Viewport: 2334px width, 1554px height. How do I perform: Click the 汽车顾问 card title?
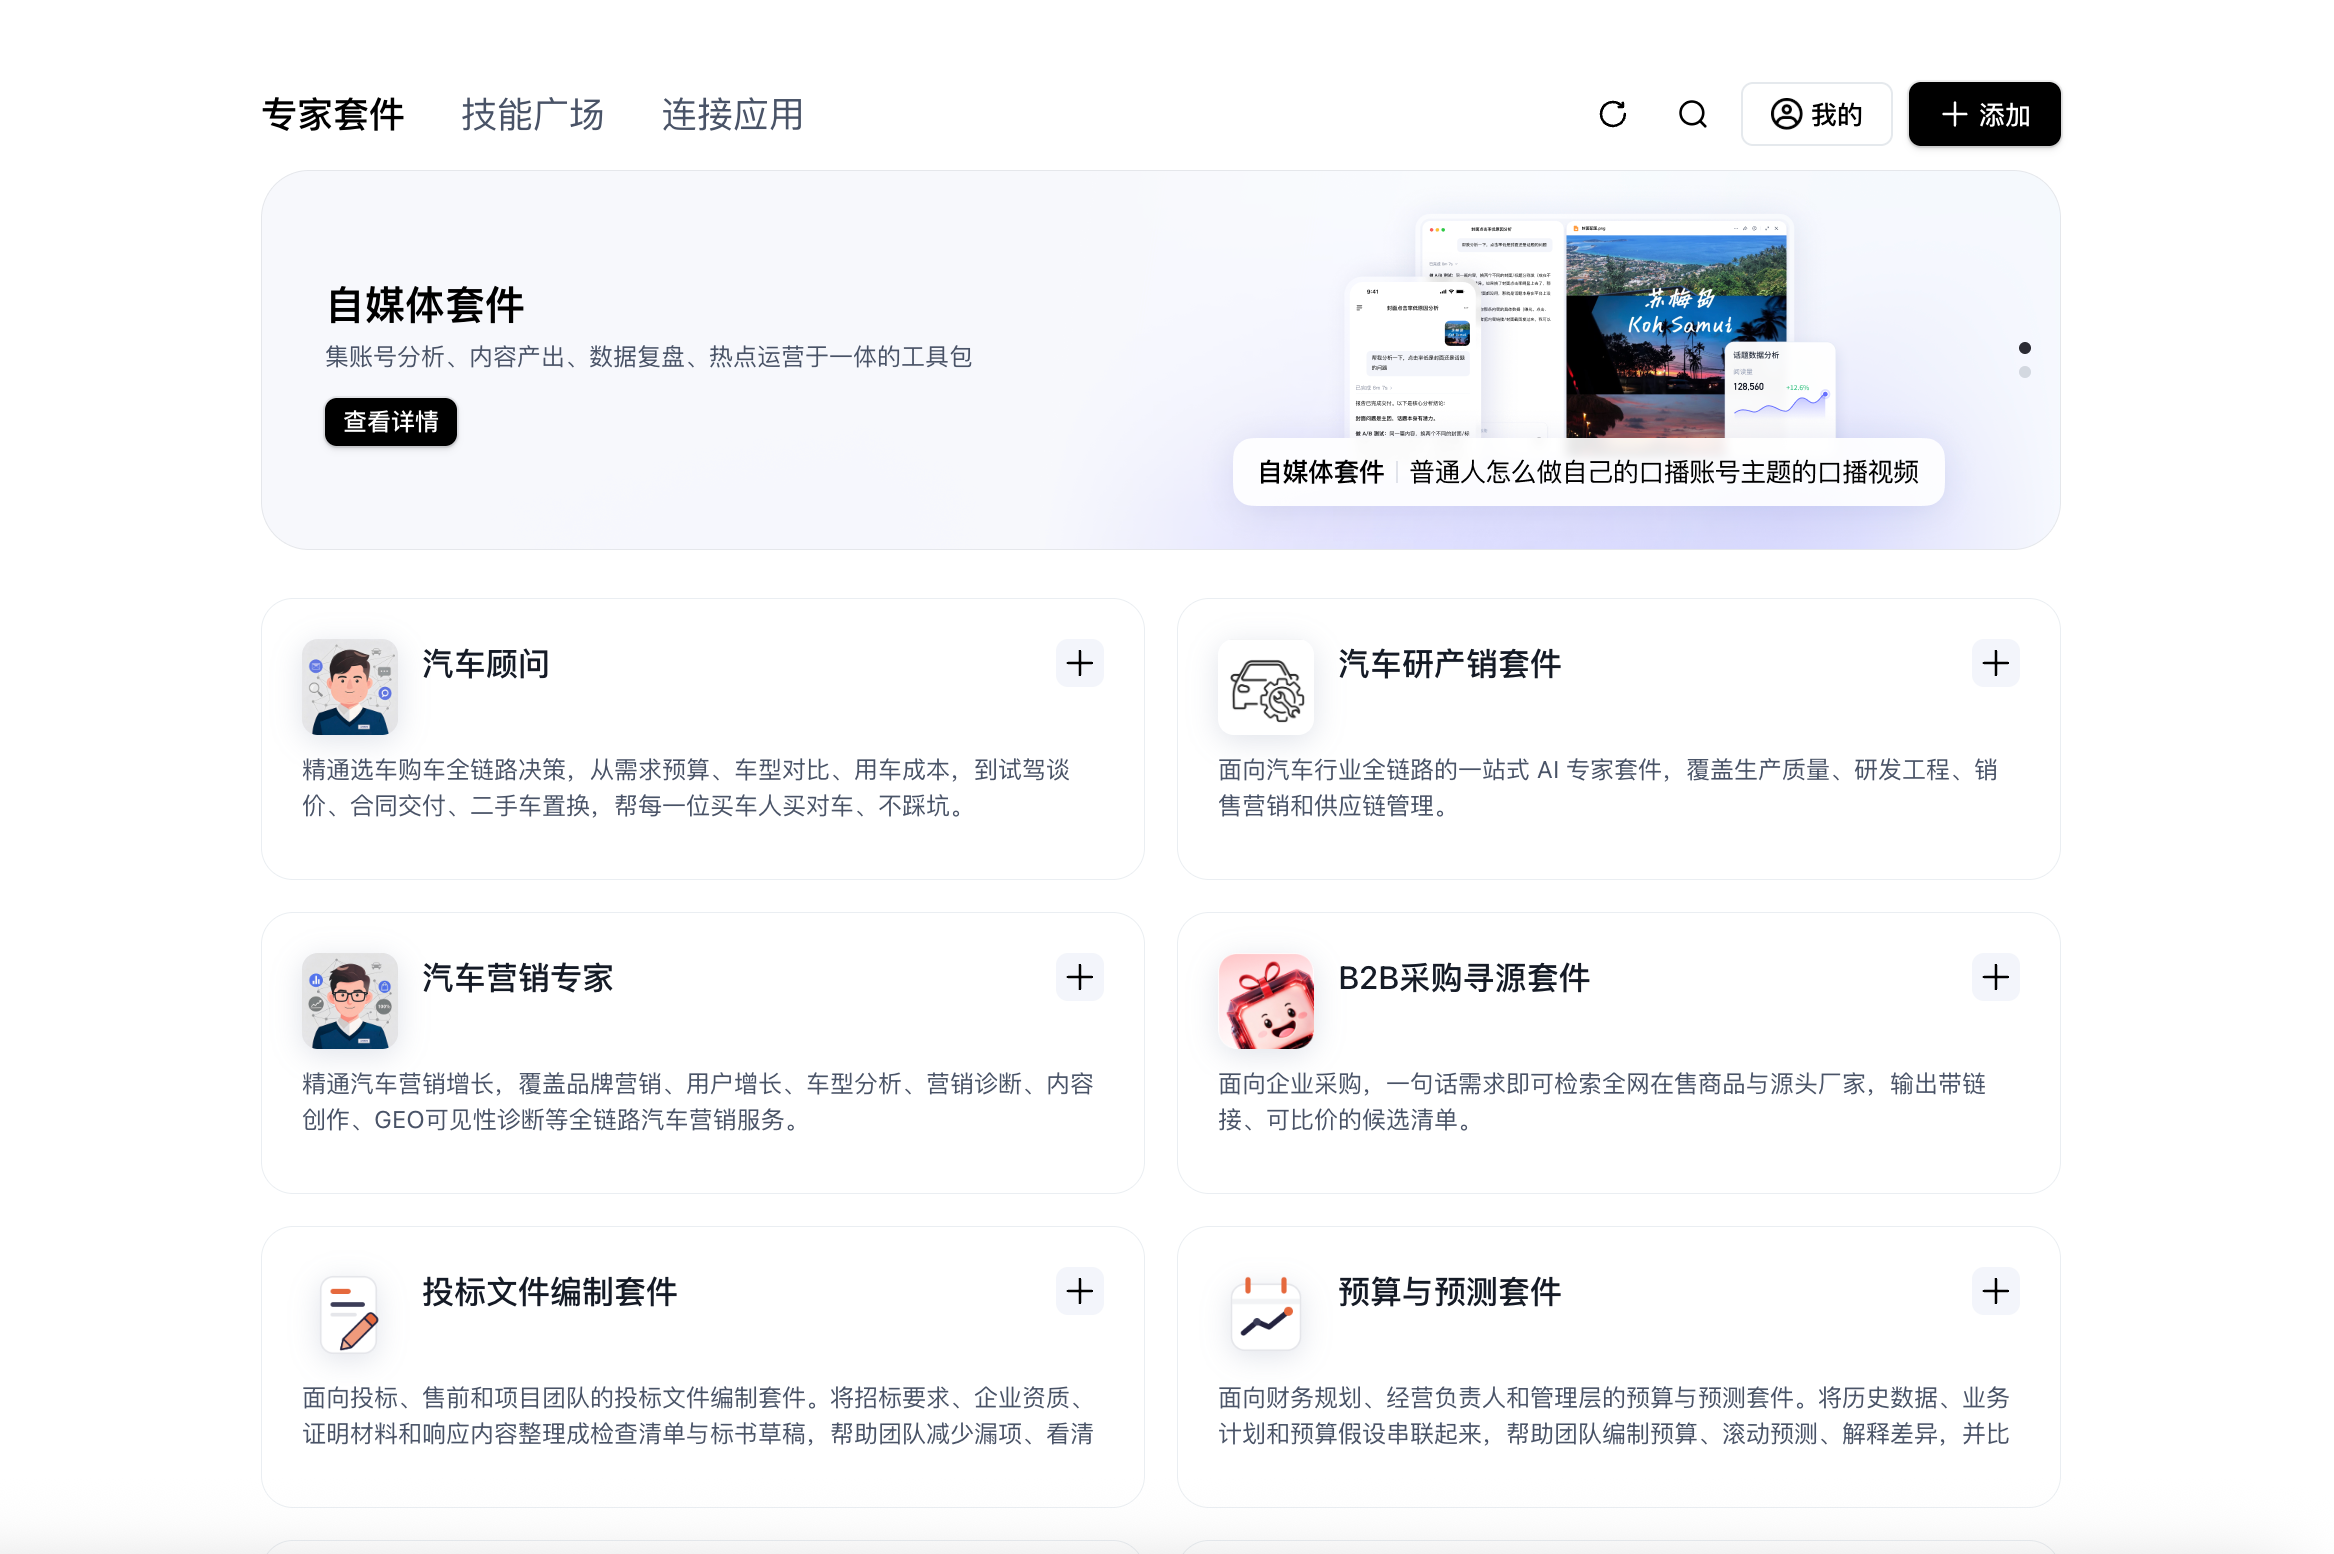click(486, 664)
